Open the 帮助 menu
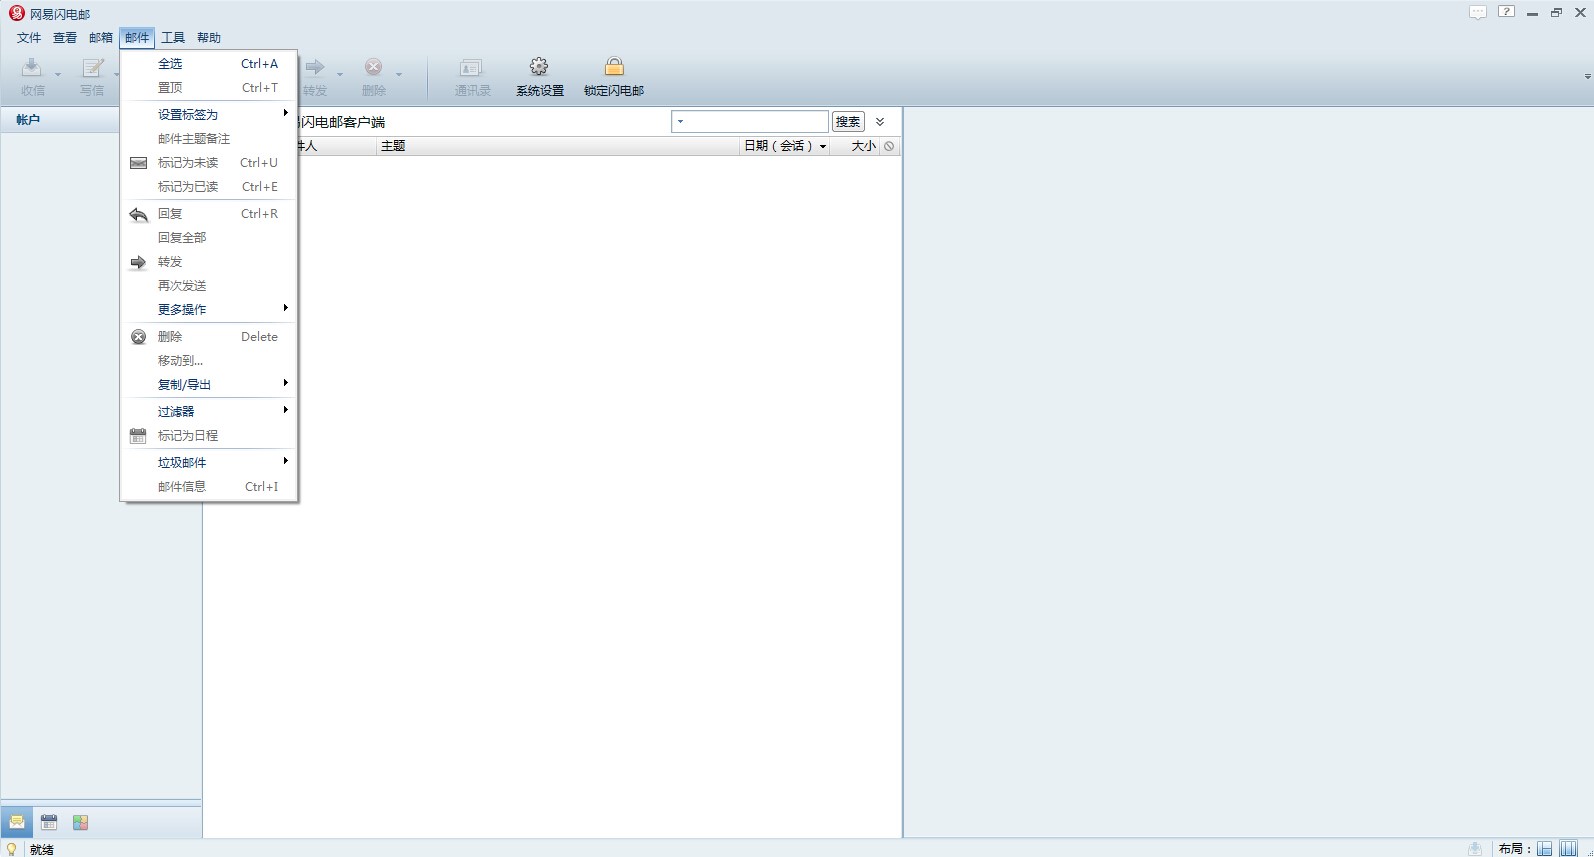The height and width of the screenshot is (857, 1594). click(x=209, y=38)
